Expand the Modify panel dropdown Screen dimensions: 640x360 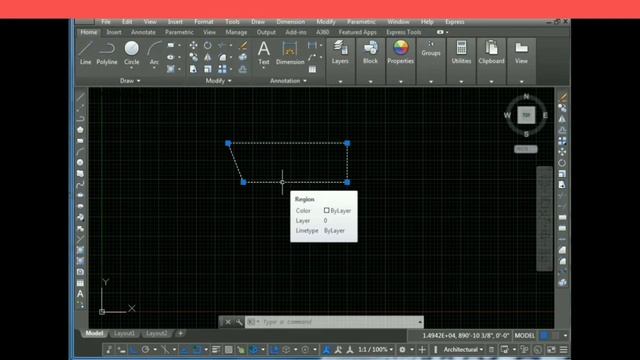pos(218,81)
